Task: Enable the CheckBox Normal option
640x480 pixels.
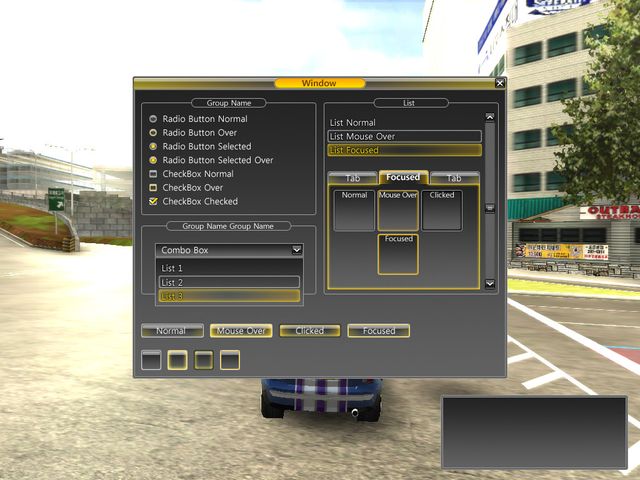Action: click(x=153, y=174)
